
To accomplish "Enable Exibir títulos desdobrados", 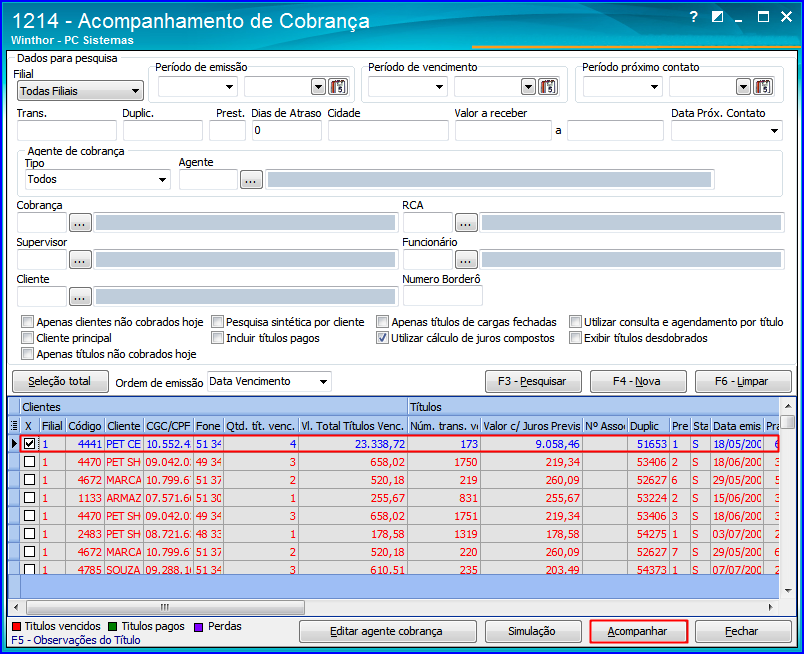I will click(575, 338).
